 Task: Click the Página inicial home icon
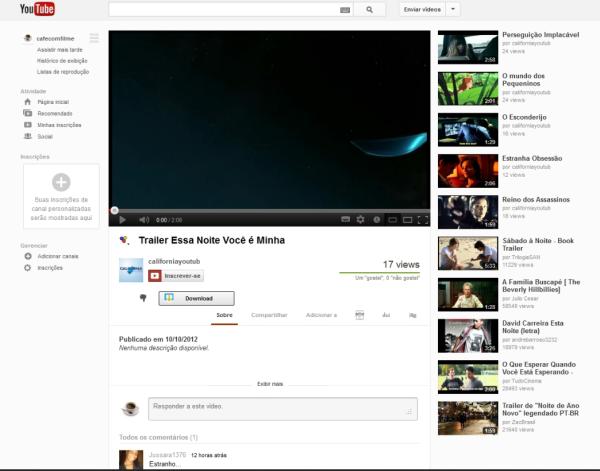pyautogui.click(x=28, y=102)
